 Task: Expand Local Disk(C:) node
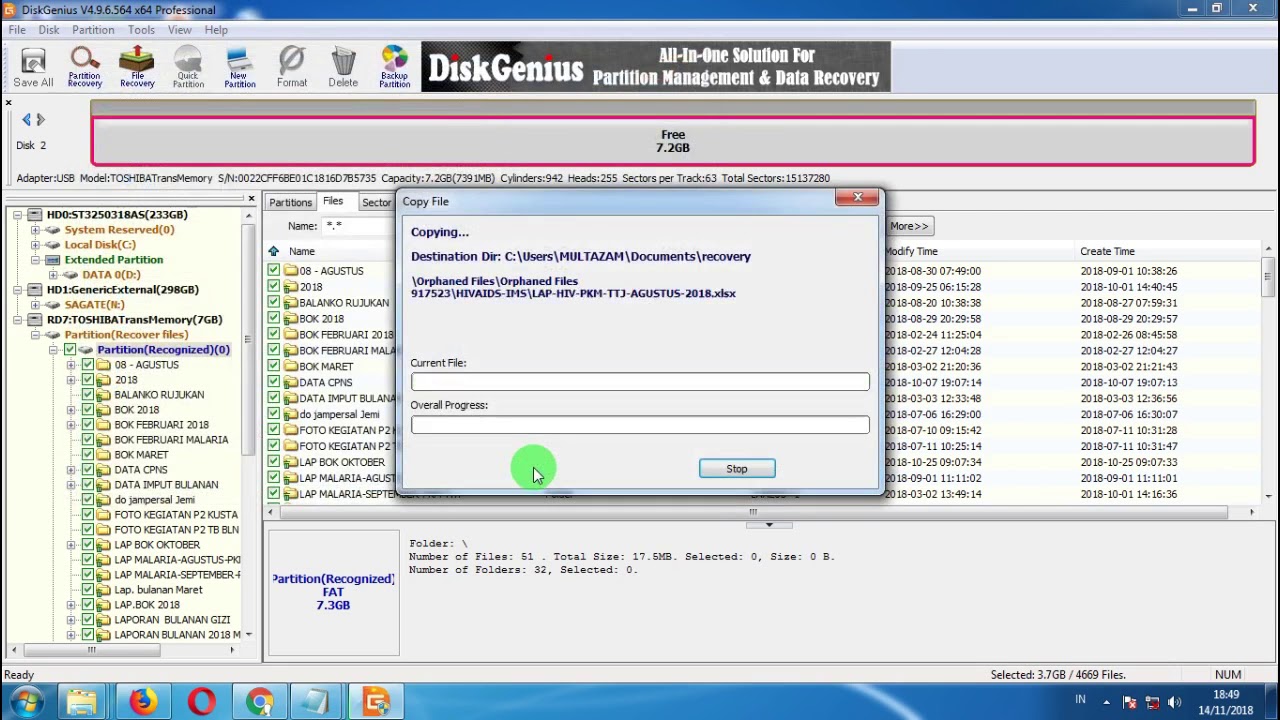pyautogui.click(x=35, y=244)
